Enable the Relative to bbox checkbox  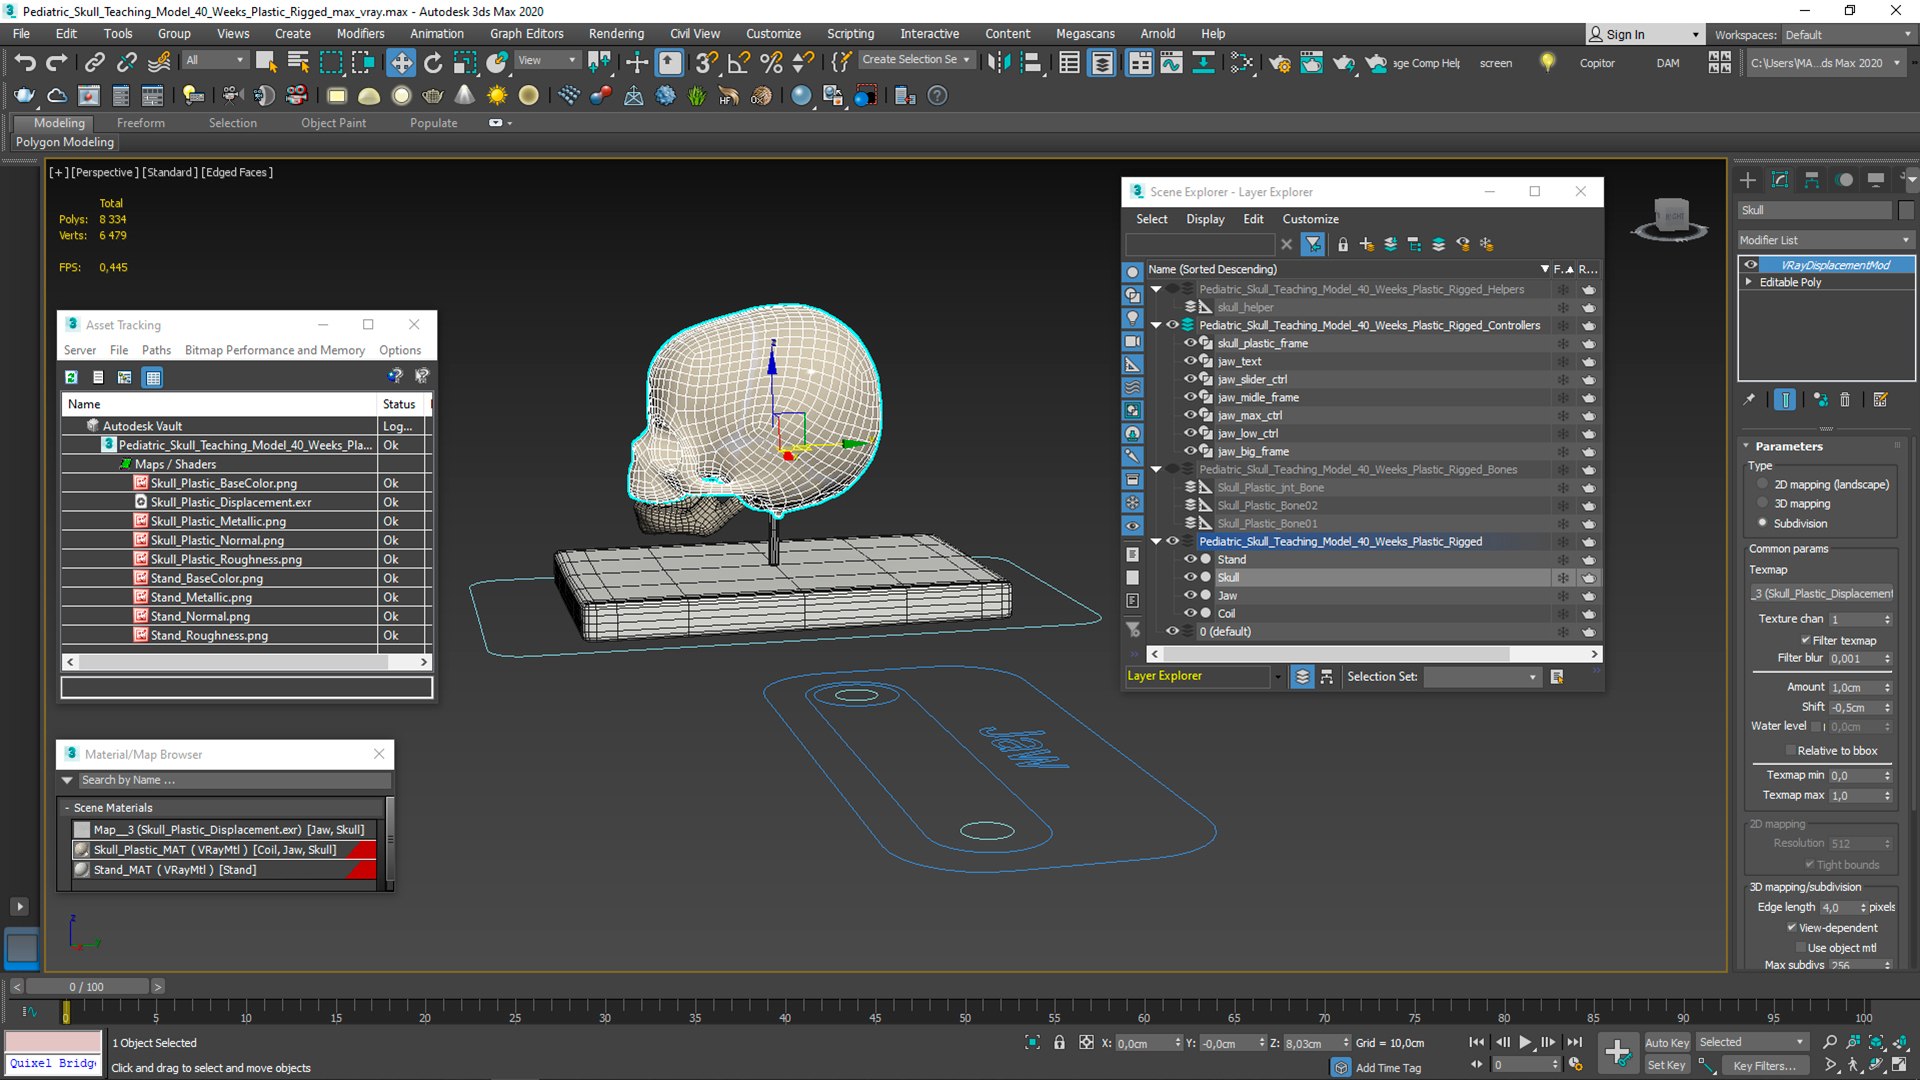[x=1790, y=751]
